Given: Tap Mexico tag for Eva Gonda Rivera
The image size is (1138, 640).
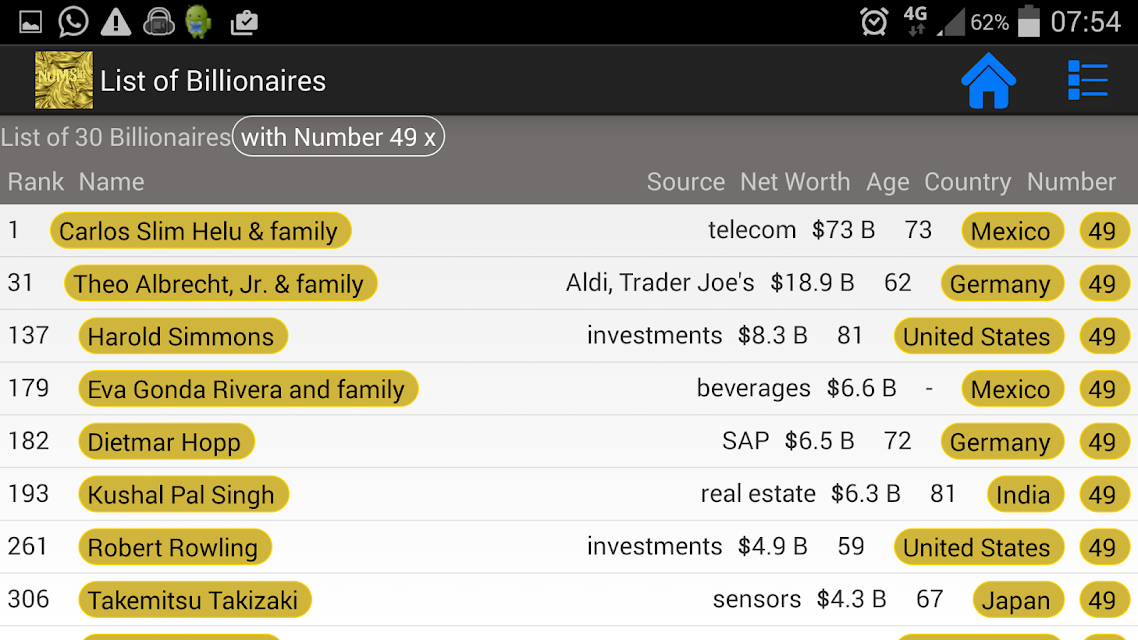Looking at the screenshot, I should [x=1012, y=390].
